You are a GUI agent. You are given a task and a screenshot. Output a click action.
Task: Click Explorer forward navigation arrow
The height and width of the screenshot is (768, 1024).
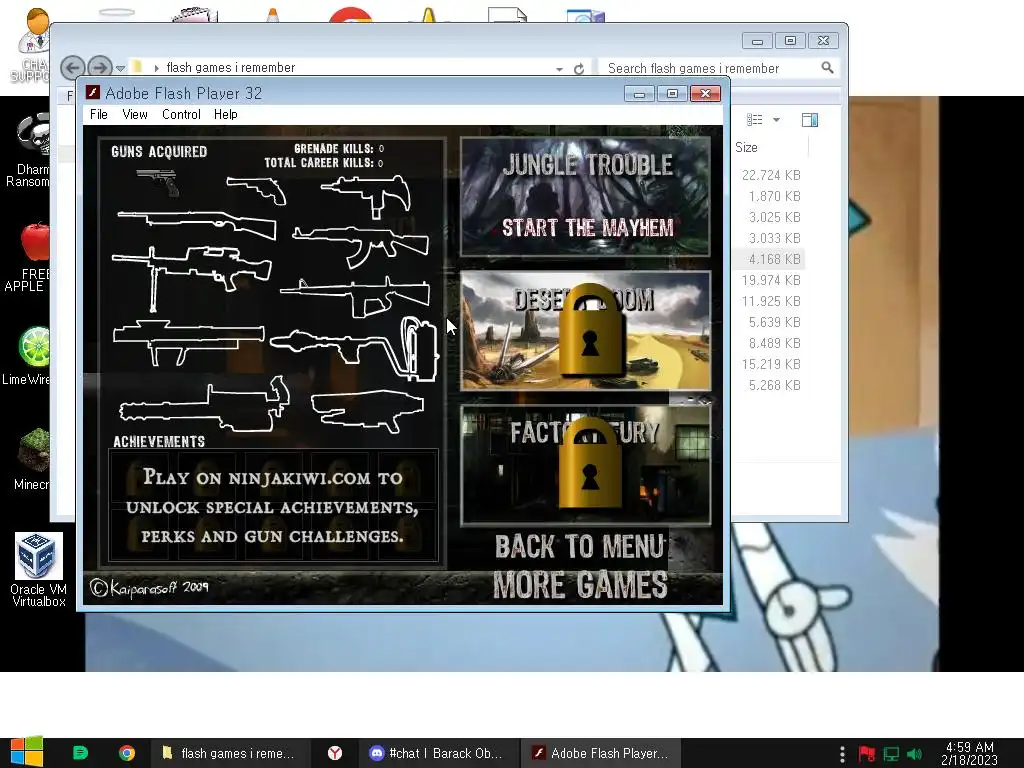click(99, 67)
